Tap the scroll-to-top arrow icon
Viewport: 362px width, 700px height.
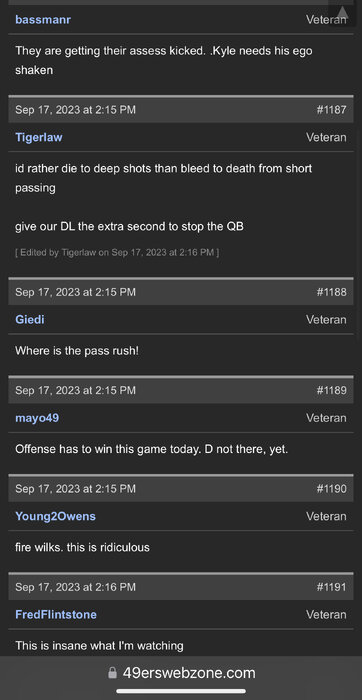[x=342, y=12]
